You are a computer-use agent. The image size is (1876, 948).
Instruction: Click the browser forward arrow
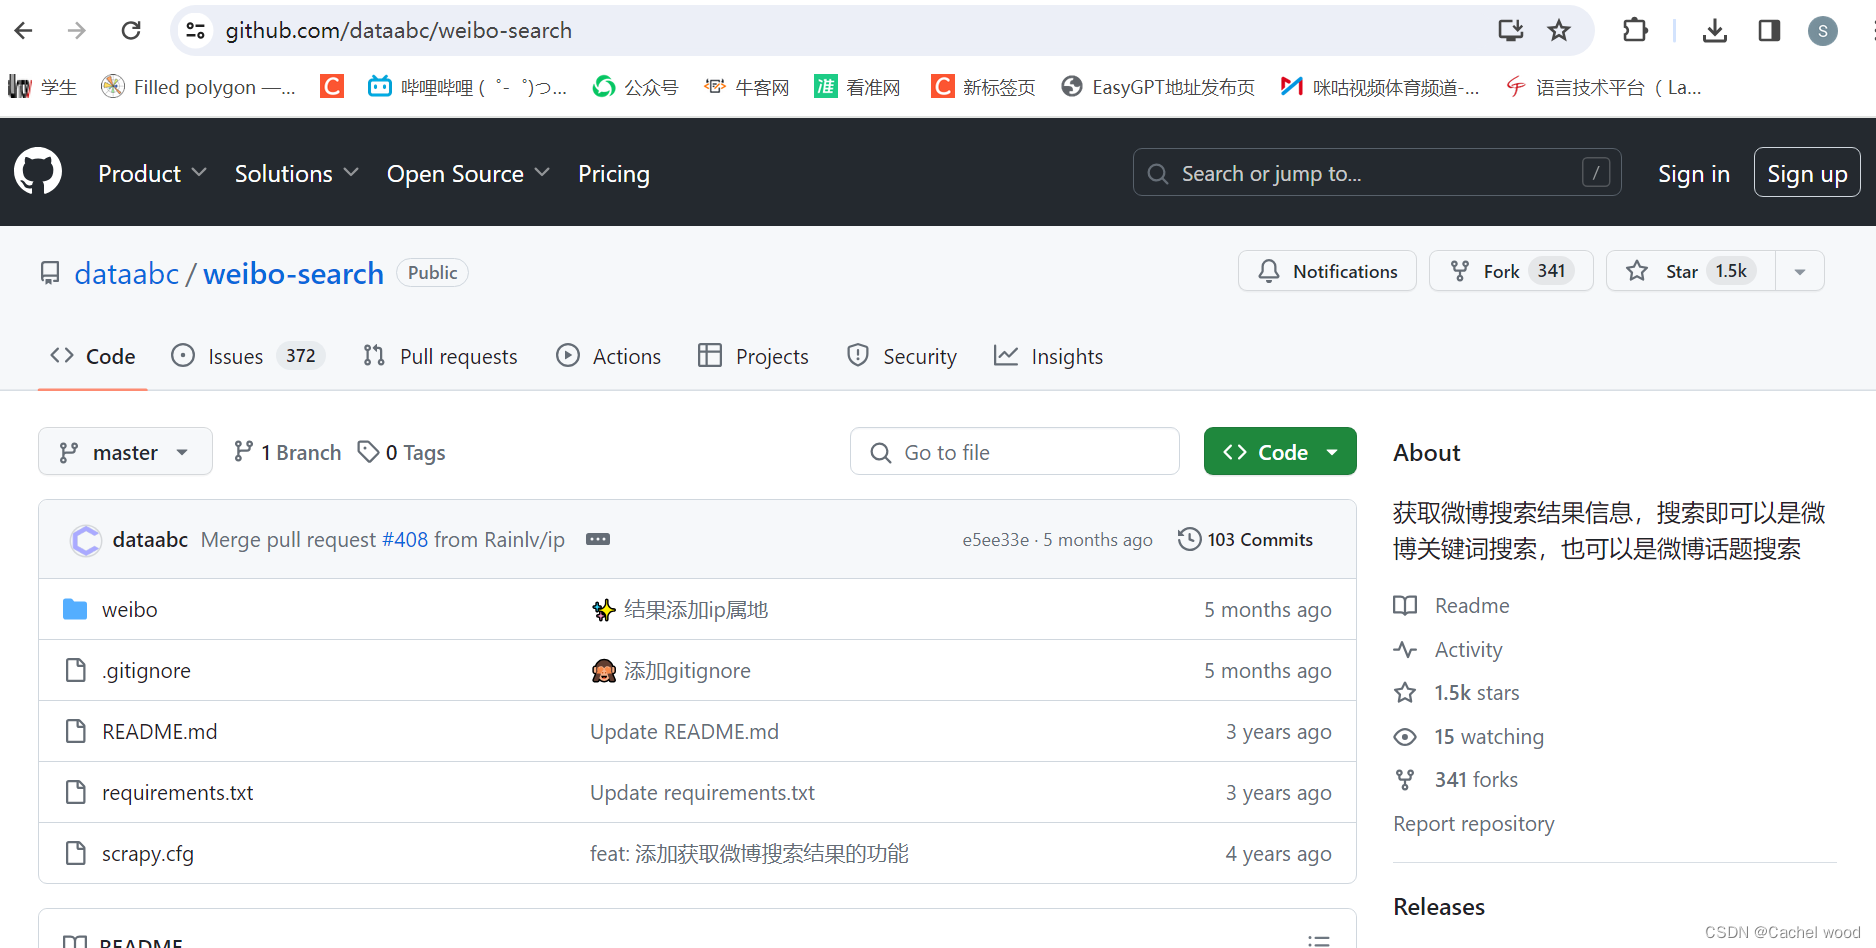(x=77, y=31)
